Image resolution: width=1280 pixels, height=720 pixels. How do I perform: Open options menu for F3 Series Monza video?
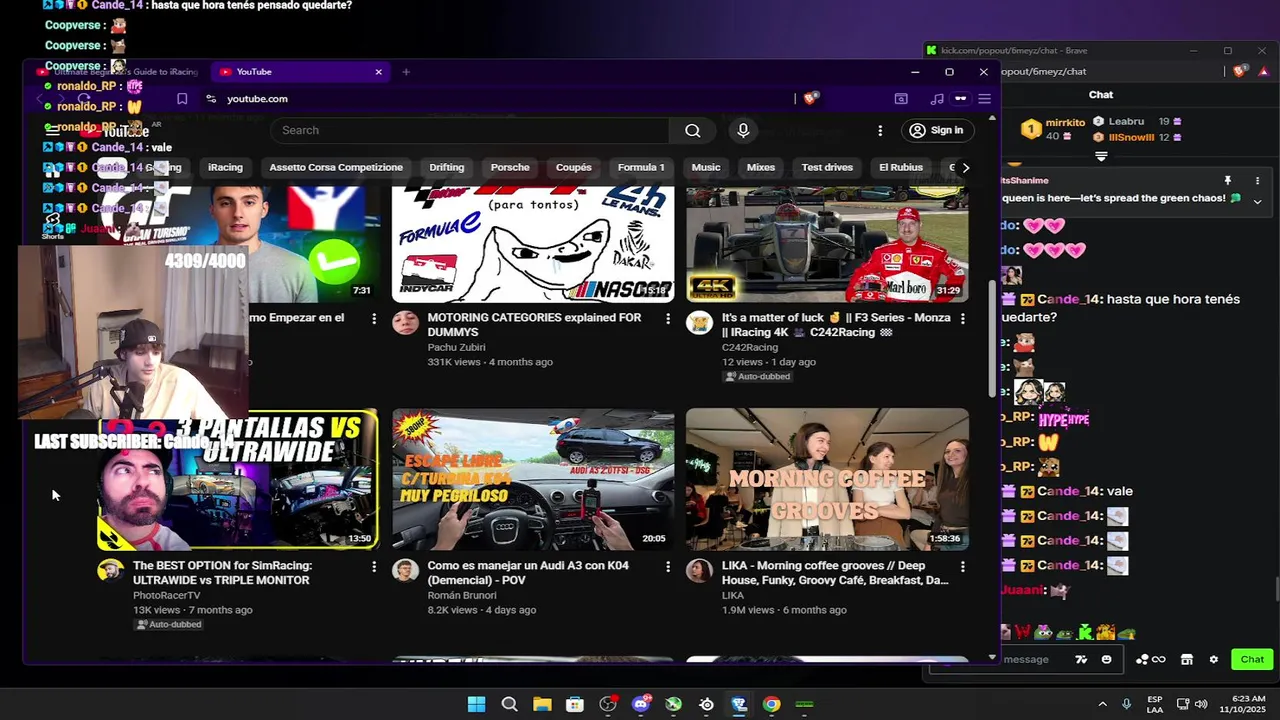962,318
